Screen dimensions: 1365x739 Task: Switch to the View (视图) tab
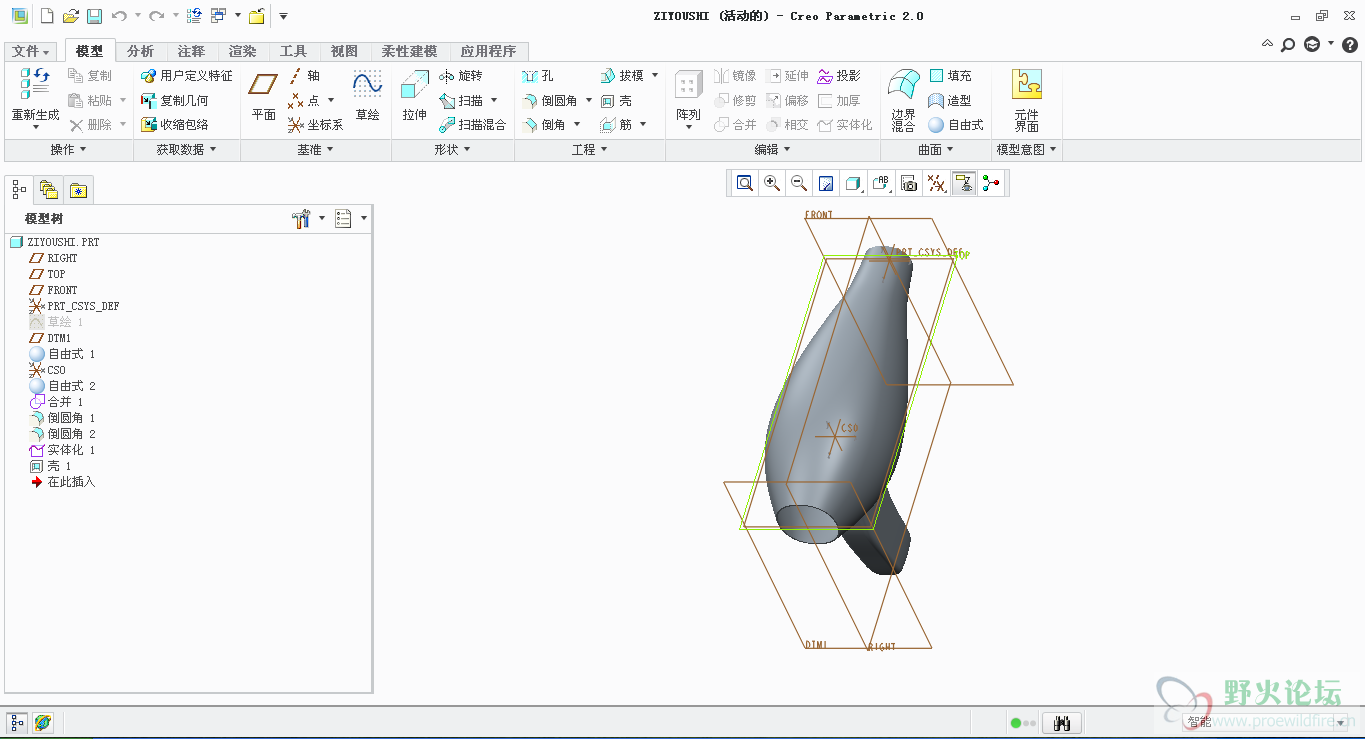344,51
